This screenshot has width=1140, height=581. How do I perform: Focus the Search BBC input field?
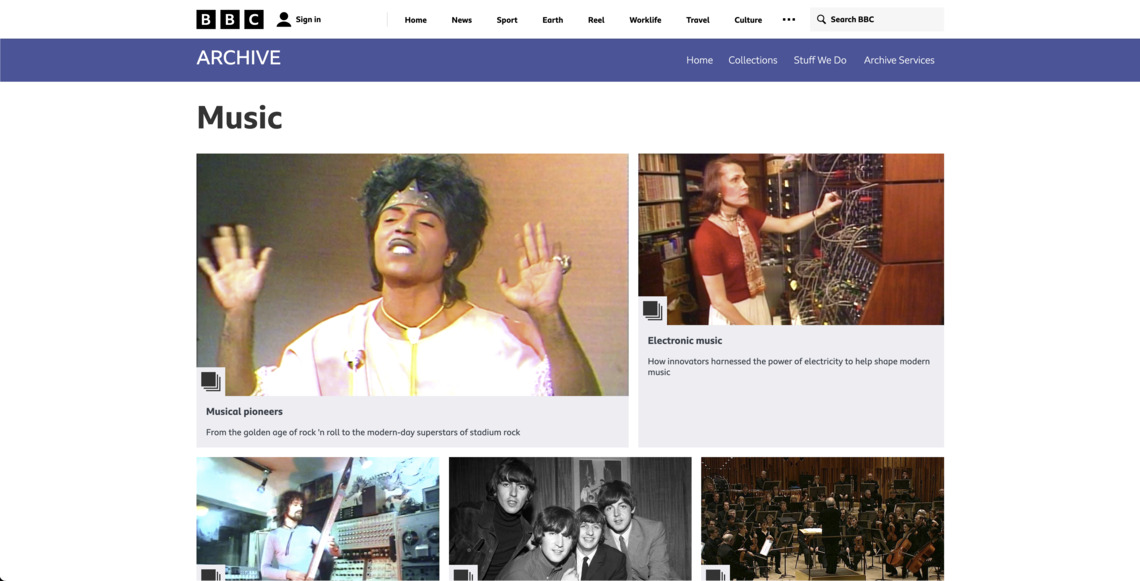click(x=883, y=19)
